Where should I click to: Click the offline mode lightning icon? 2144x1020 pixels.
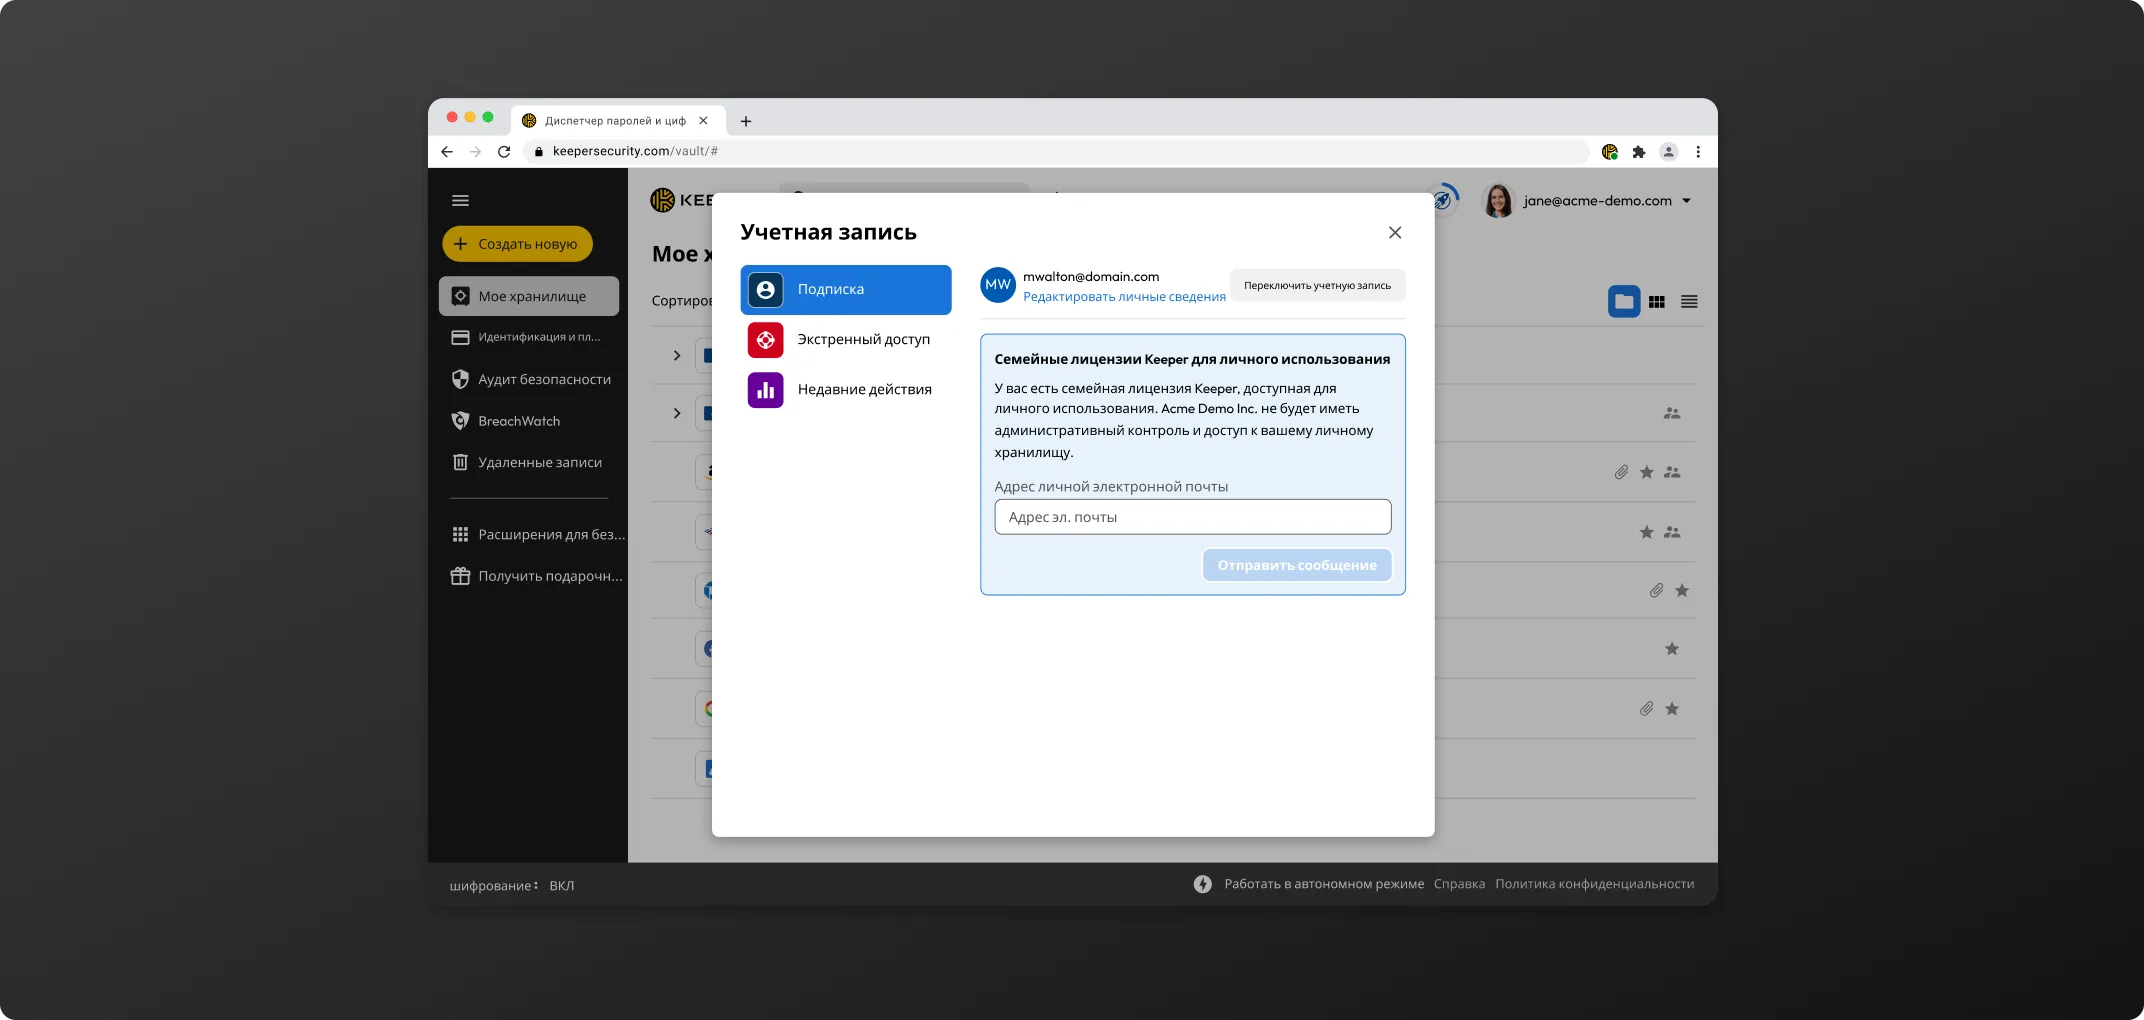click(1202, 884)
